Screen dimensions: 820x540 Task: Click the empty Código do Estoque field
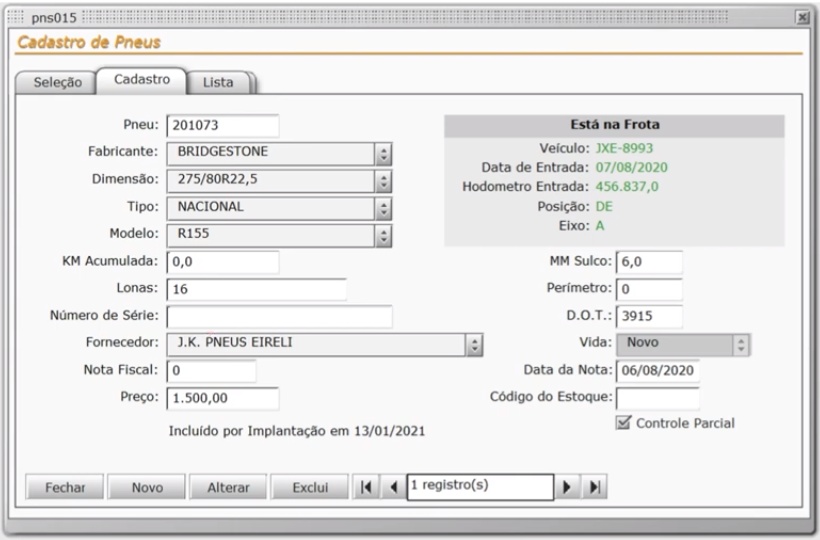click(x=658, y=398)
